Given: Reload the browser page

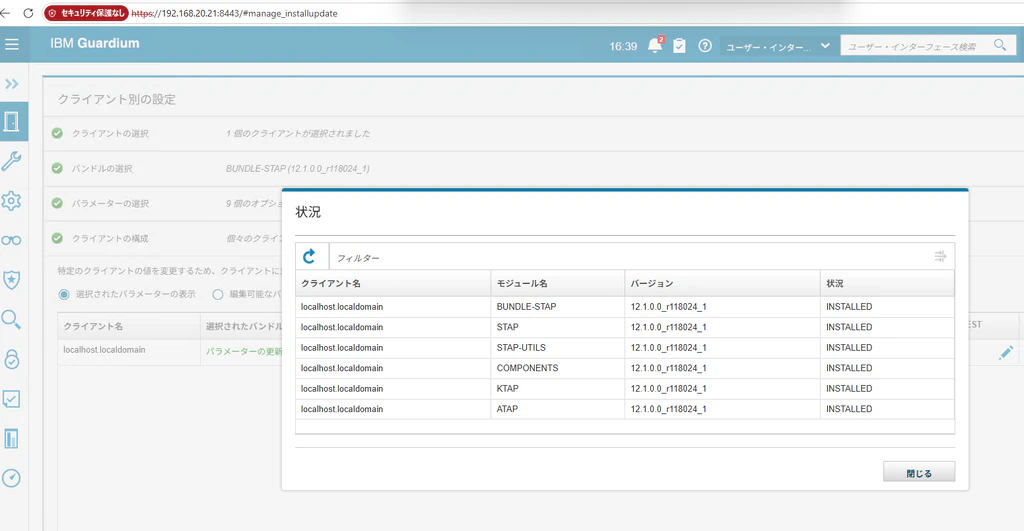Looking at the screenshot, I should pyautogui.click(x=28, y=13).
